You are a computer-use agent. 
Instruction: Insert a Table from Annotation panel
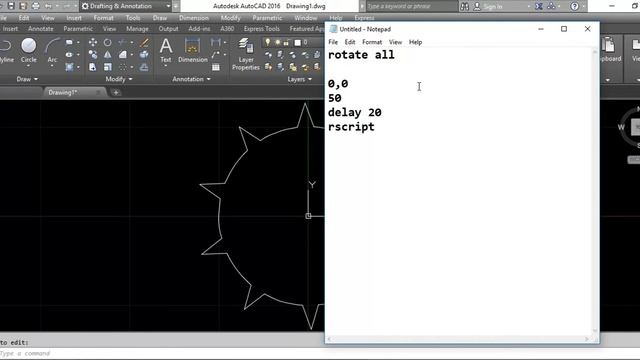pos(216,67)
